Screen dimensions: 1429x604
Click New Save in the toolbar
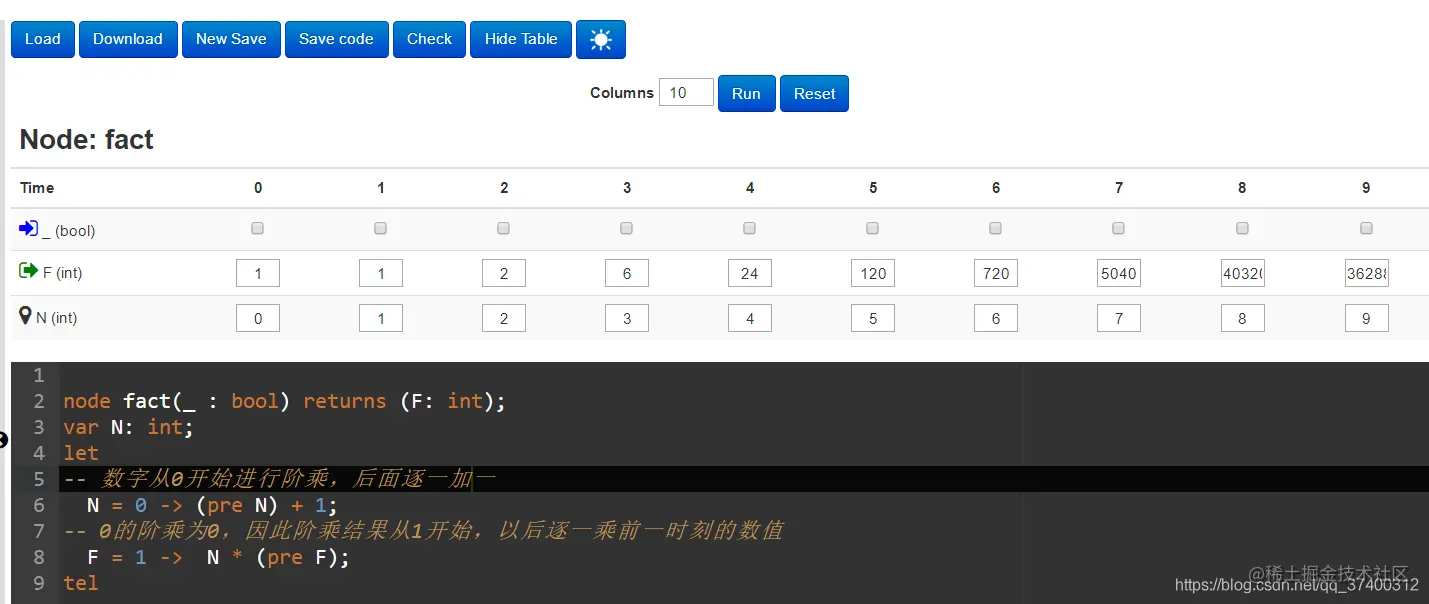231,39
